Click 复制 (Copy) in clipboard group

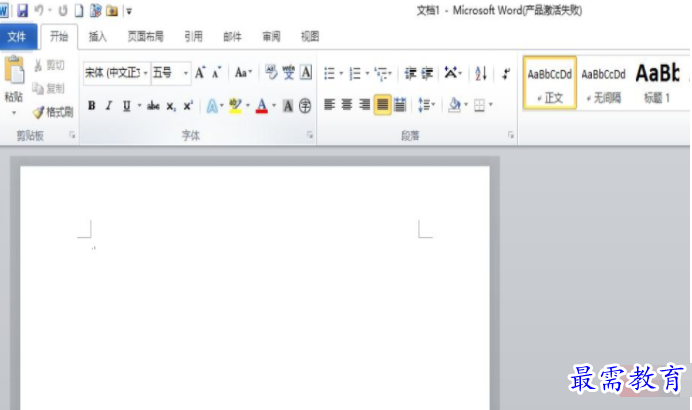(49, 89)
